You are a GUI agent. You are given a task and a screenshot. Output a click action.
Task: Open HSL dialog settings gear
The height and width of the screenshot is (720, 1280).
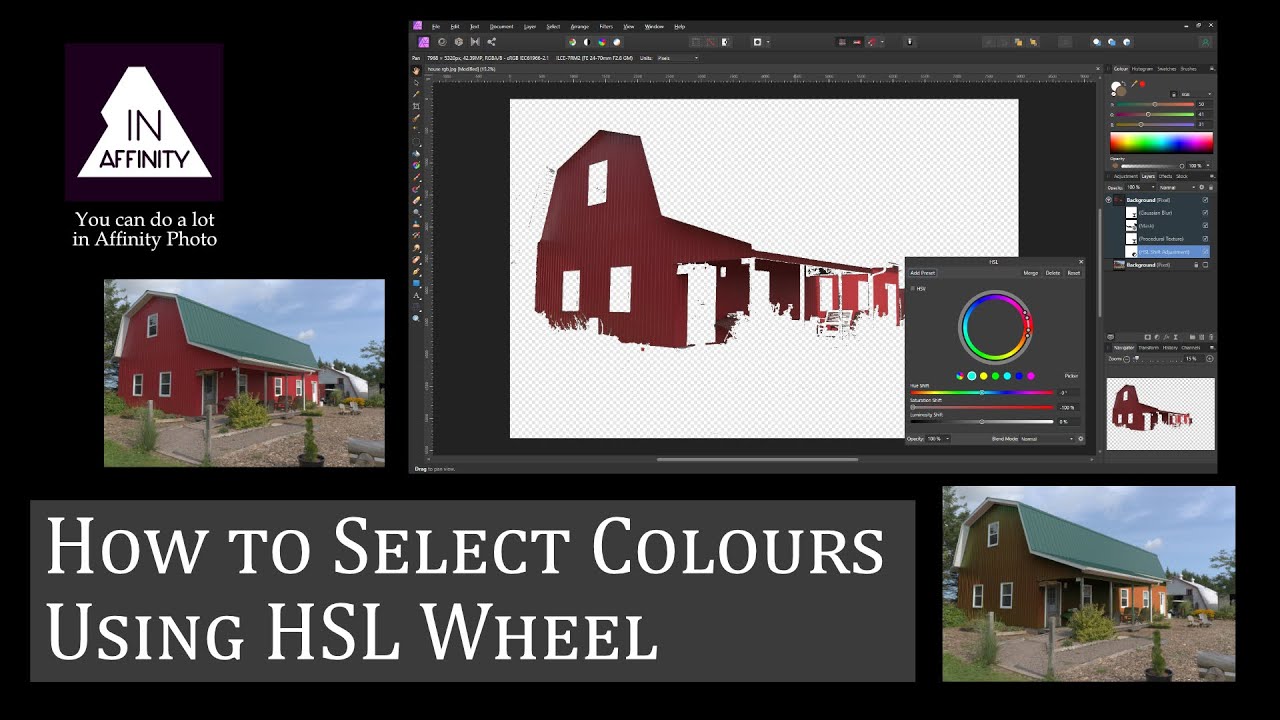point(1081,438)
